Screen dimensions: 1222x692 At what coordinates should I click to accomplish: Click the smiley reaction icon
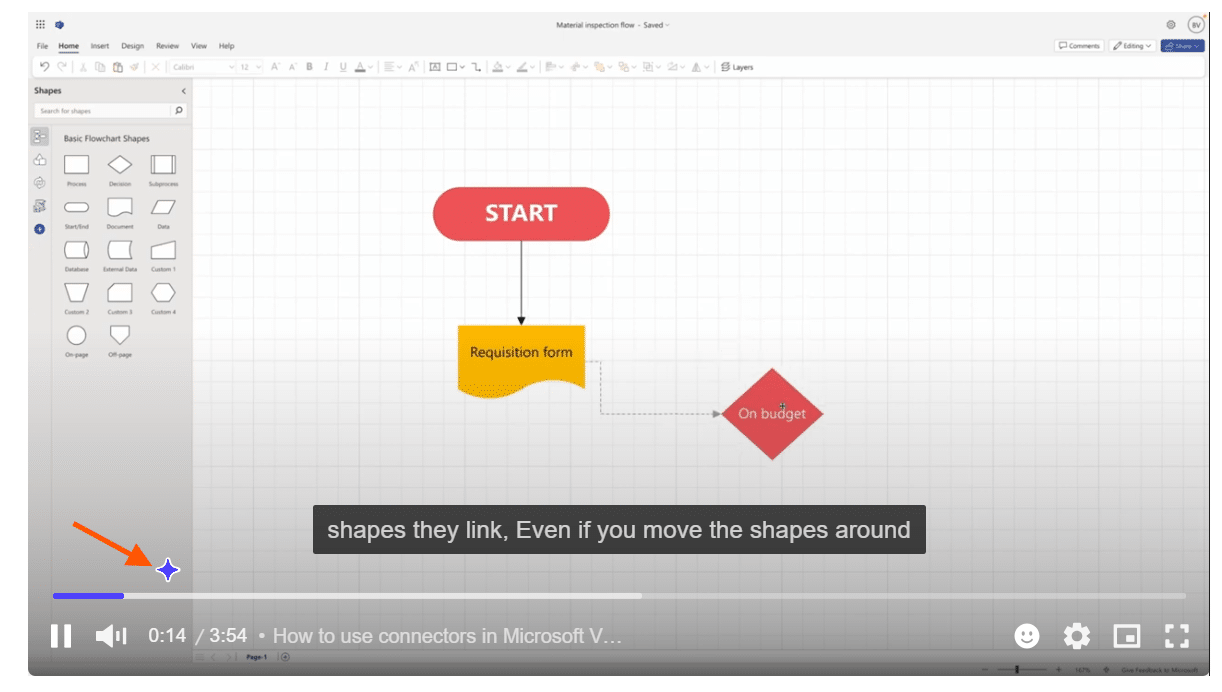pyautogui.click(x=1026, y=636)
